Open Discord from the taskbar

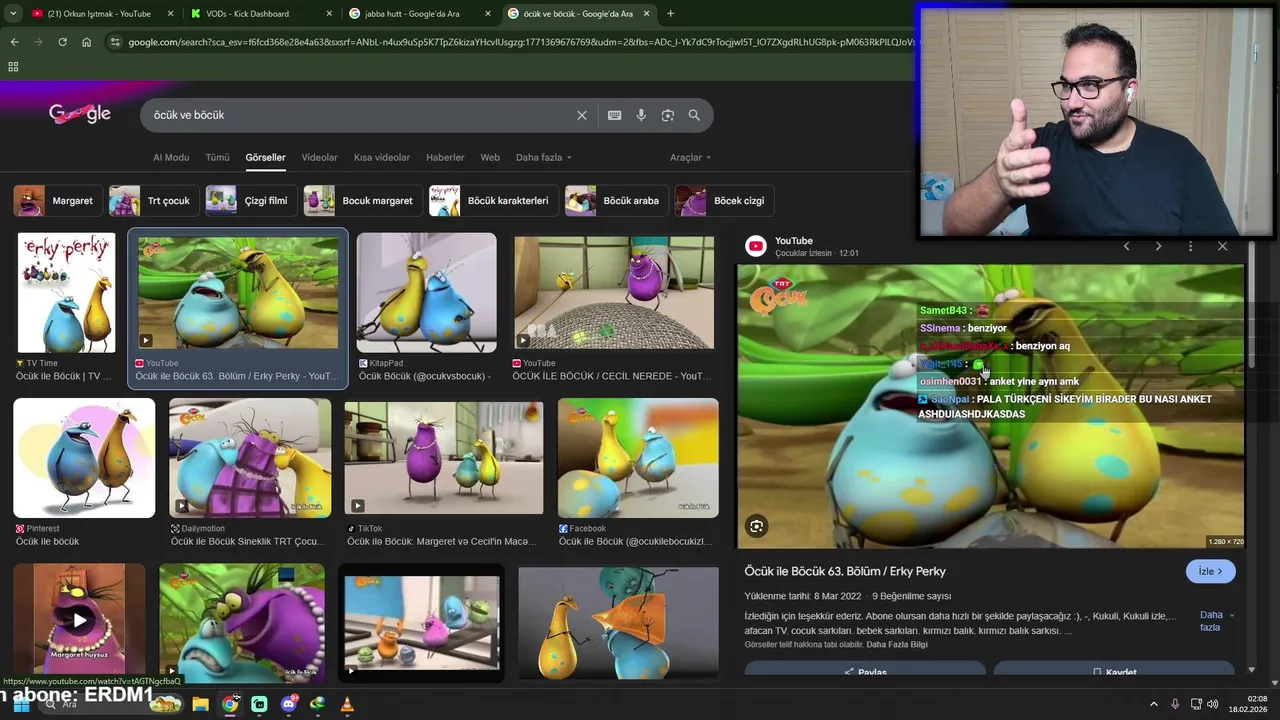[289, 704]
